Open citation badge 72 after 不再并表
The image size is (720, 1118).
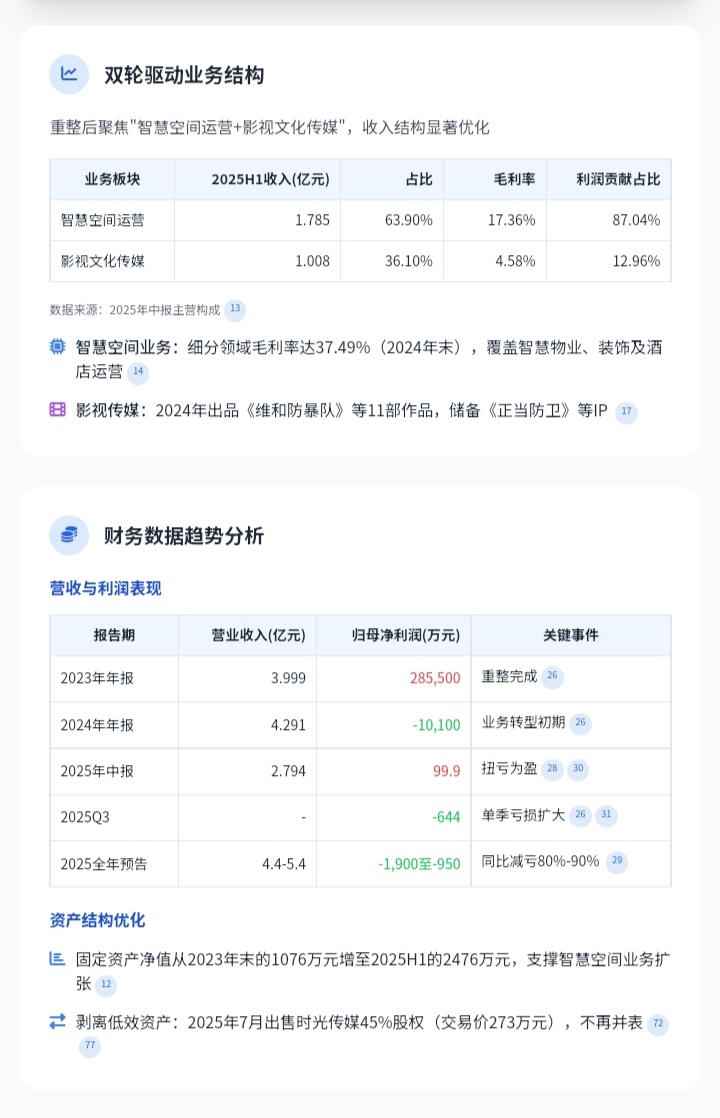point(658,1024)
